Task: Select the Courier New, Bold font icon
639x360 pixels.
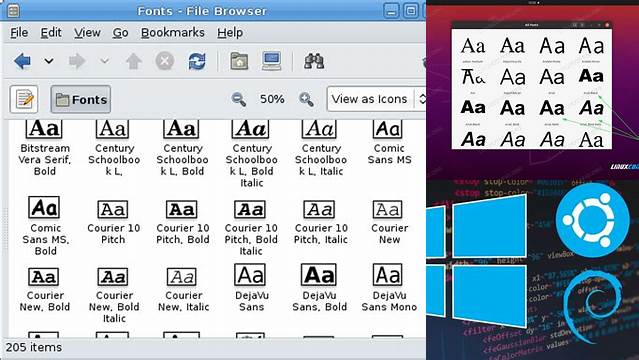Action: (43, 277)
